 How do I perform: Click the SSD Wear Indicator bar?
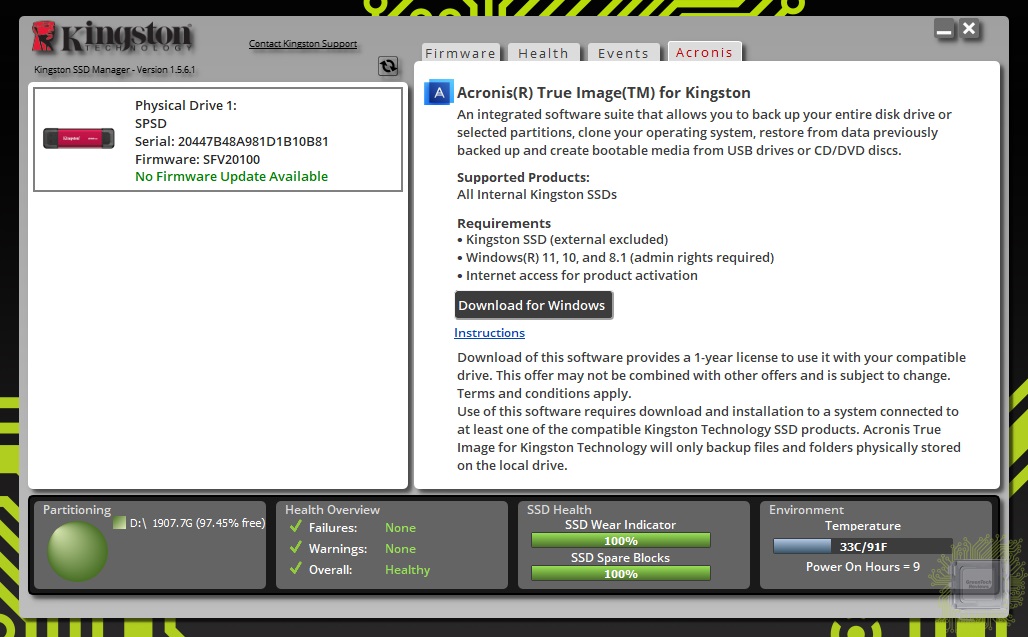tap(620, 541)
